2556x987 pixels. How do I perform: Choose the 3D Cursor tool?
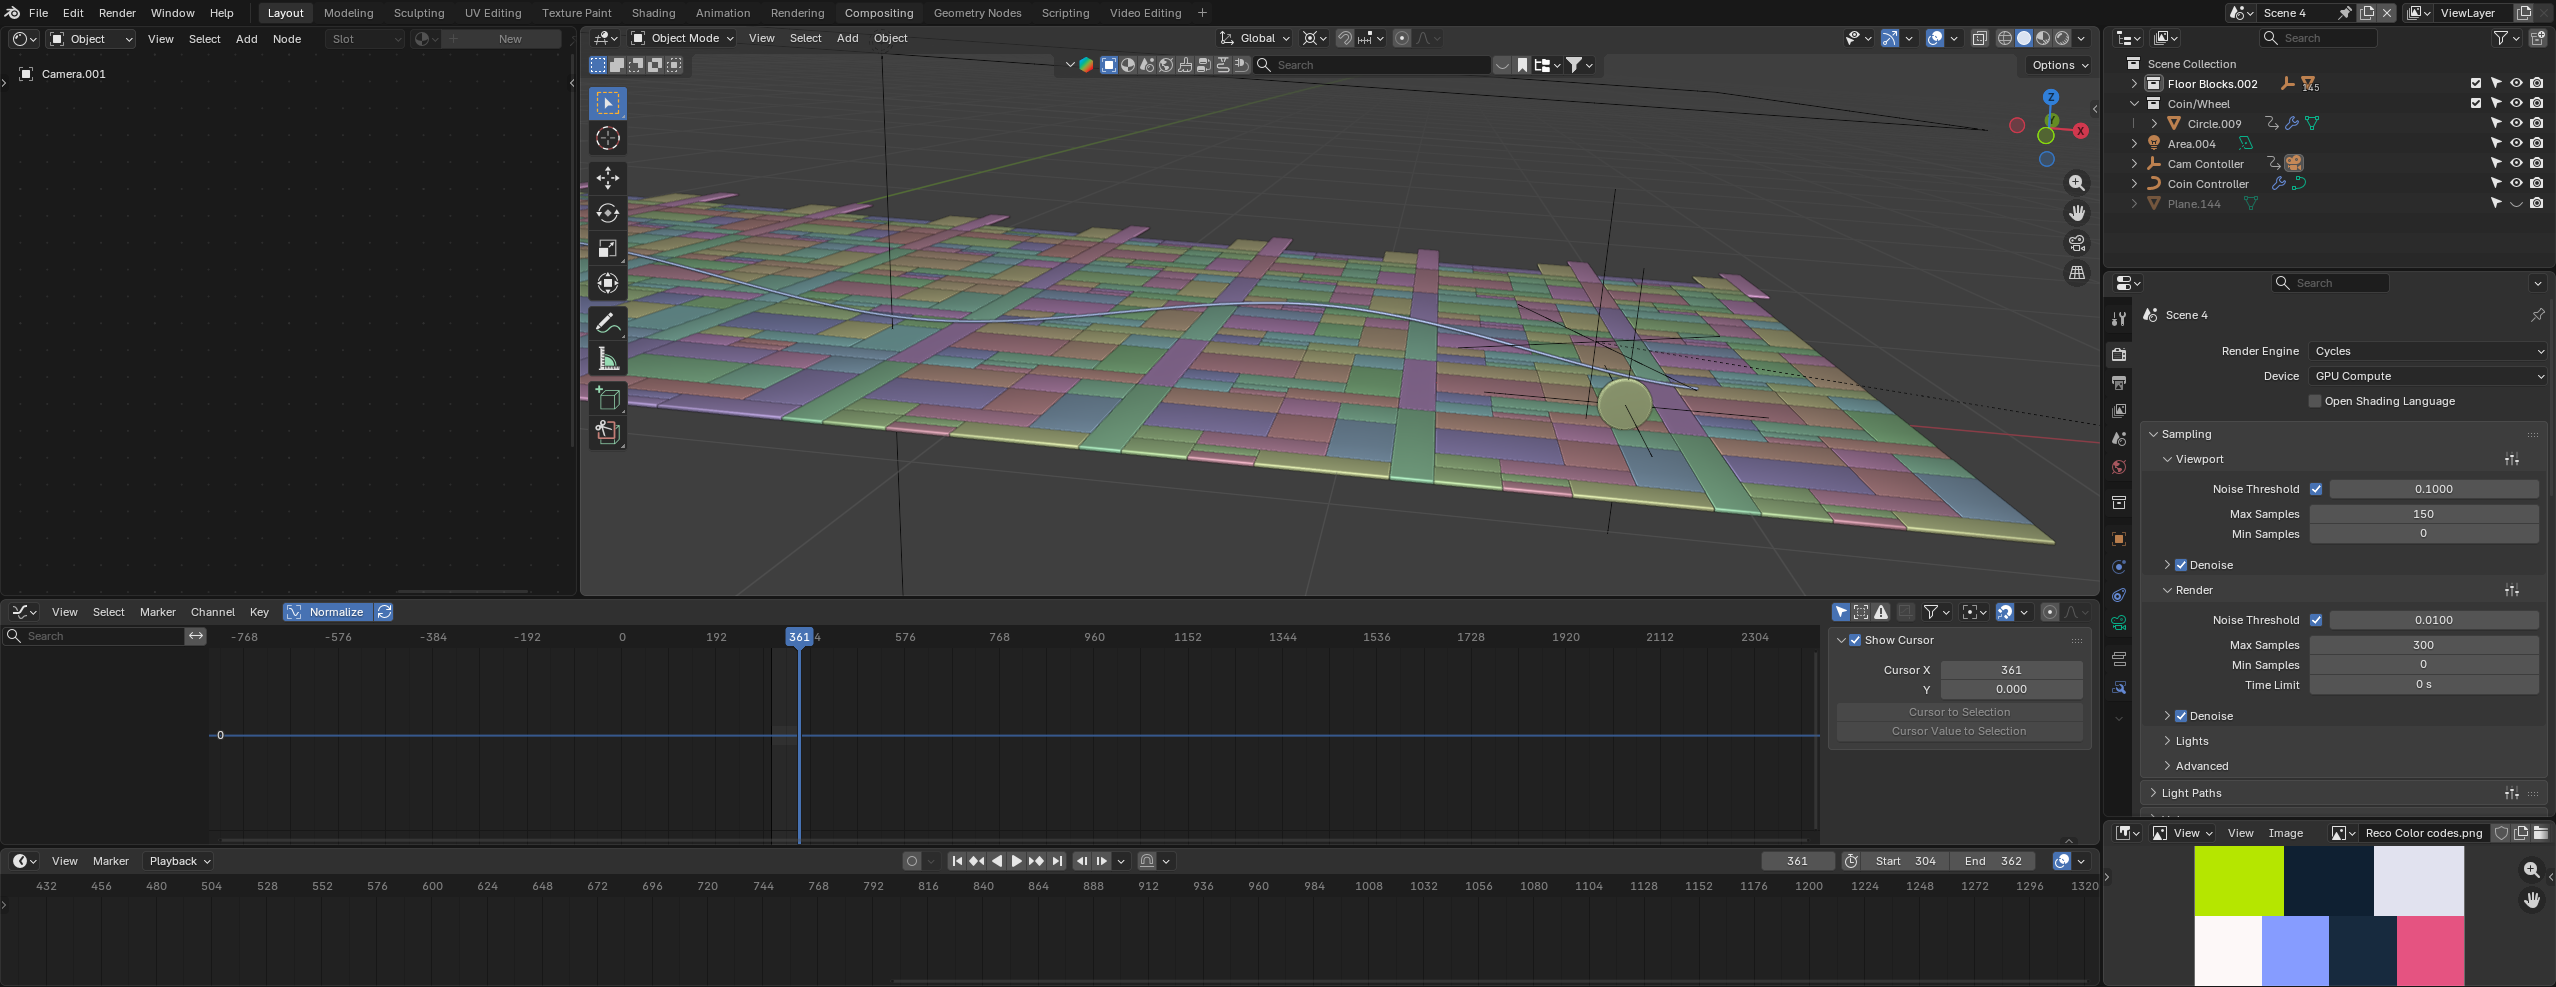[x=607, y=138]
